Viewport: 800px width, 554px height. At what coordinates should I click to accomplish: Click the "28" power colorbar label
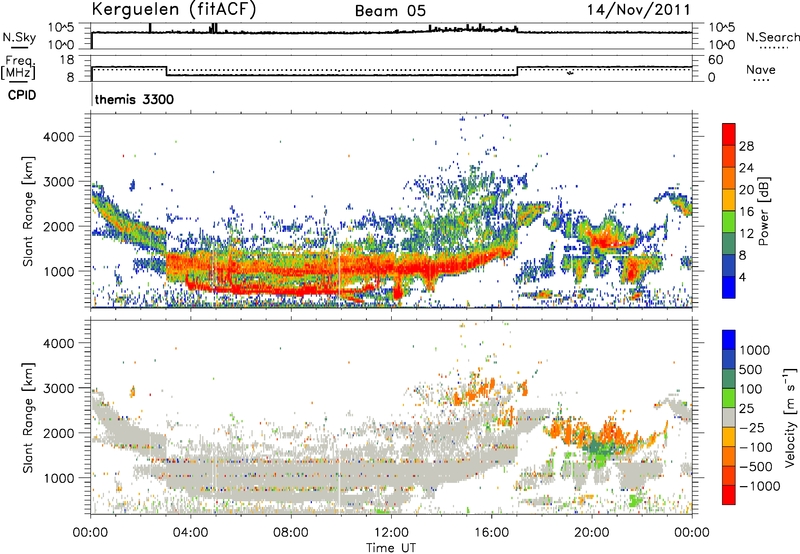(746, 146)
